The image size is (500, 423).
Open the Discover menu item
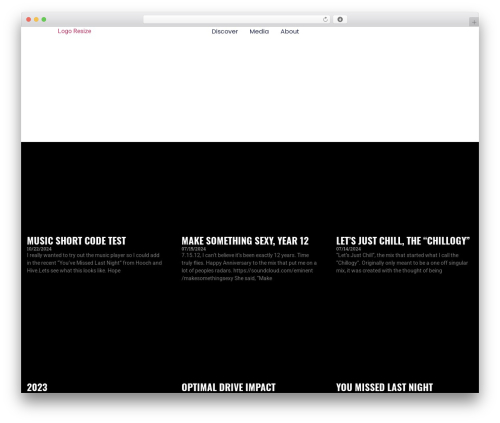click(225, 31)
